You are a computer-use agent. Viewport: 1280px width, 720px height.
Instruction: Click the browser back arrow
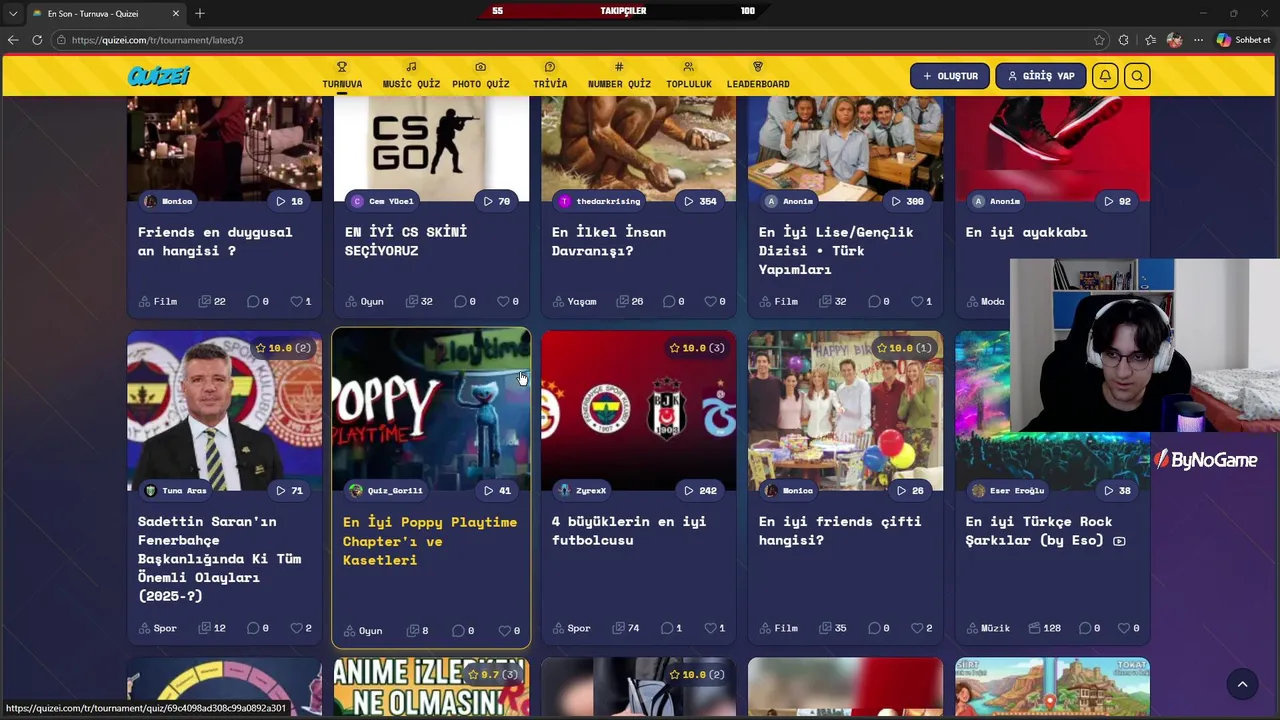(x=13, y=40)
